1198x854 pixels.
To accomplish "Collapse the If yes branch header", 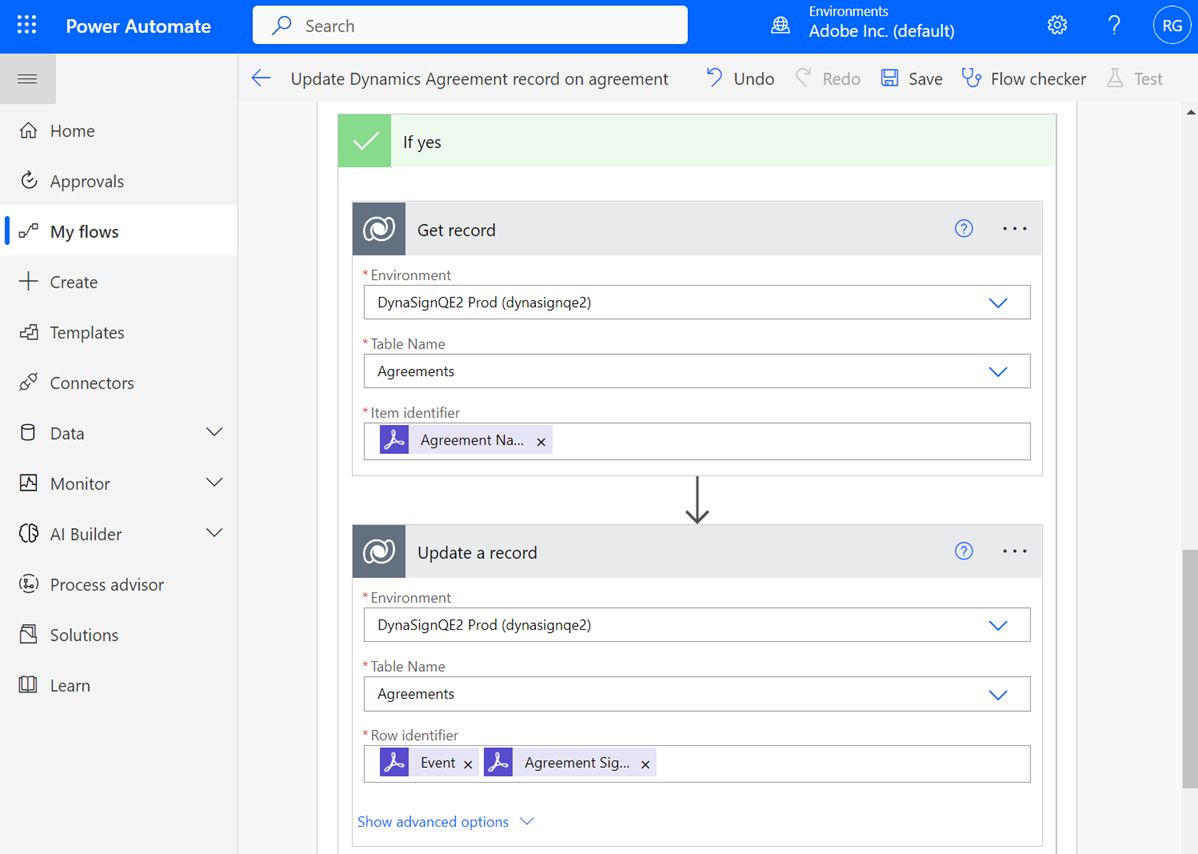I will pos(697,141).
